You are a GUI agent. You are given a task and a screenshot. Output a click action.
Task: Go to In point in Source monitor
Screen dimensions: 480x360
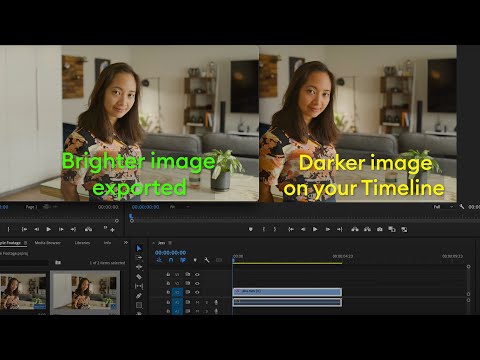pyautogui.click(x=24, y=229)
